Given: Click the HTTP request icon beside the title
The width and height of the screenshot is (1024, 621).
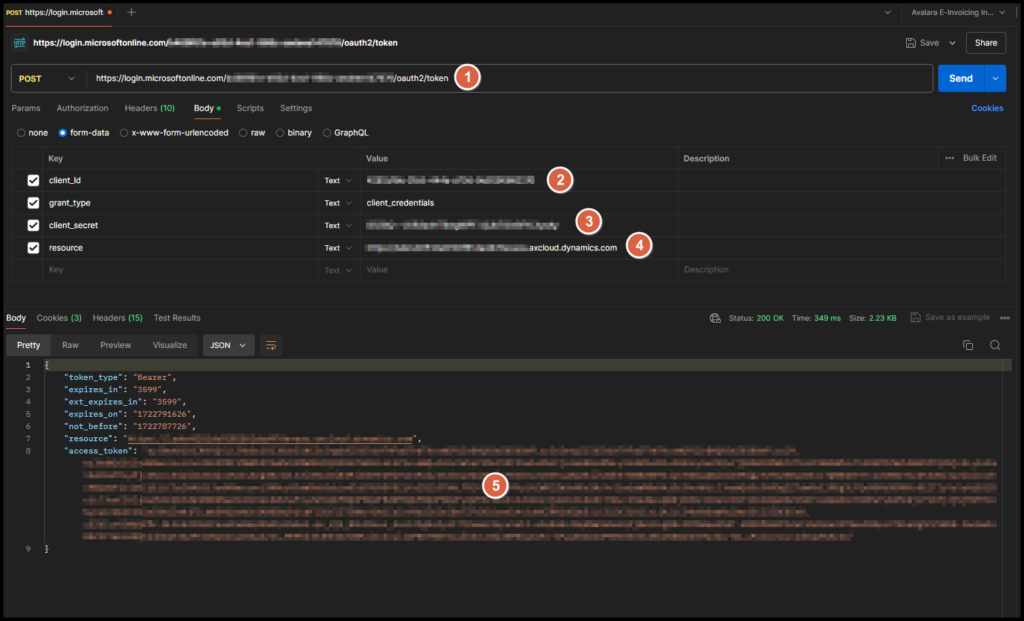Looking at the screenshot, I should pos(20,42).
